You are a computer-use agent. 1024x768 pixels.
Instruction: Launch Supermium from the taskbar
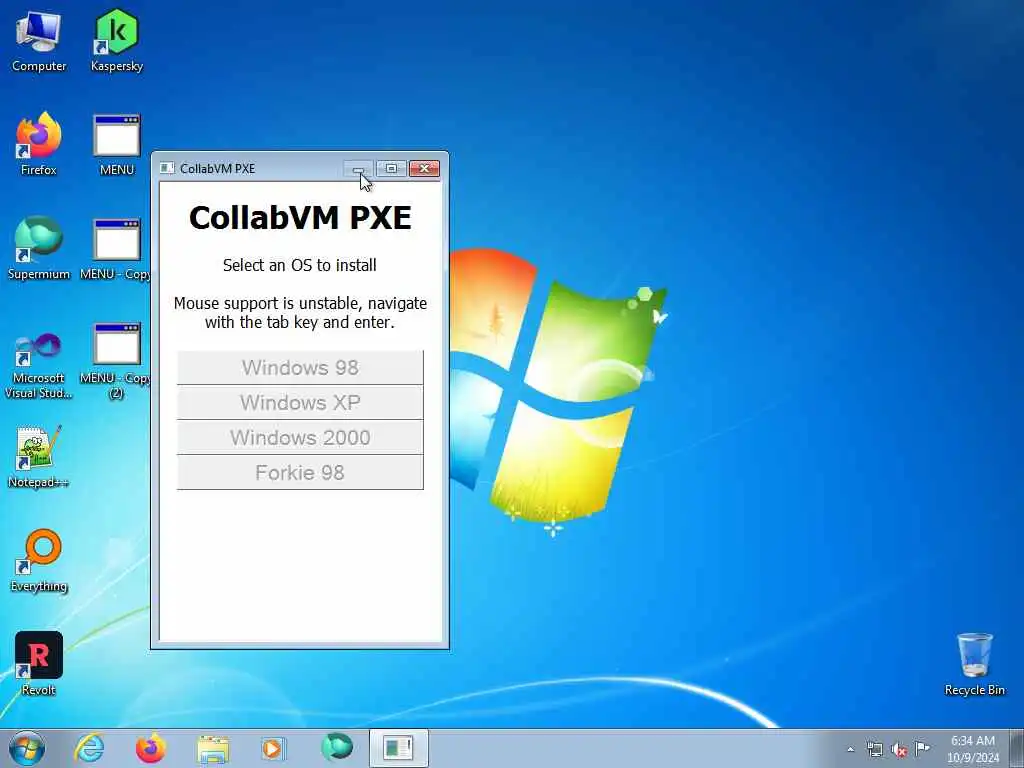tap(337, 747)
